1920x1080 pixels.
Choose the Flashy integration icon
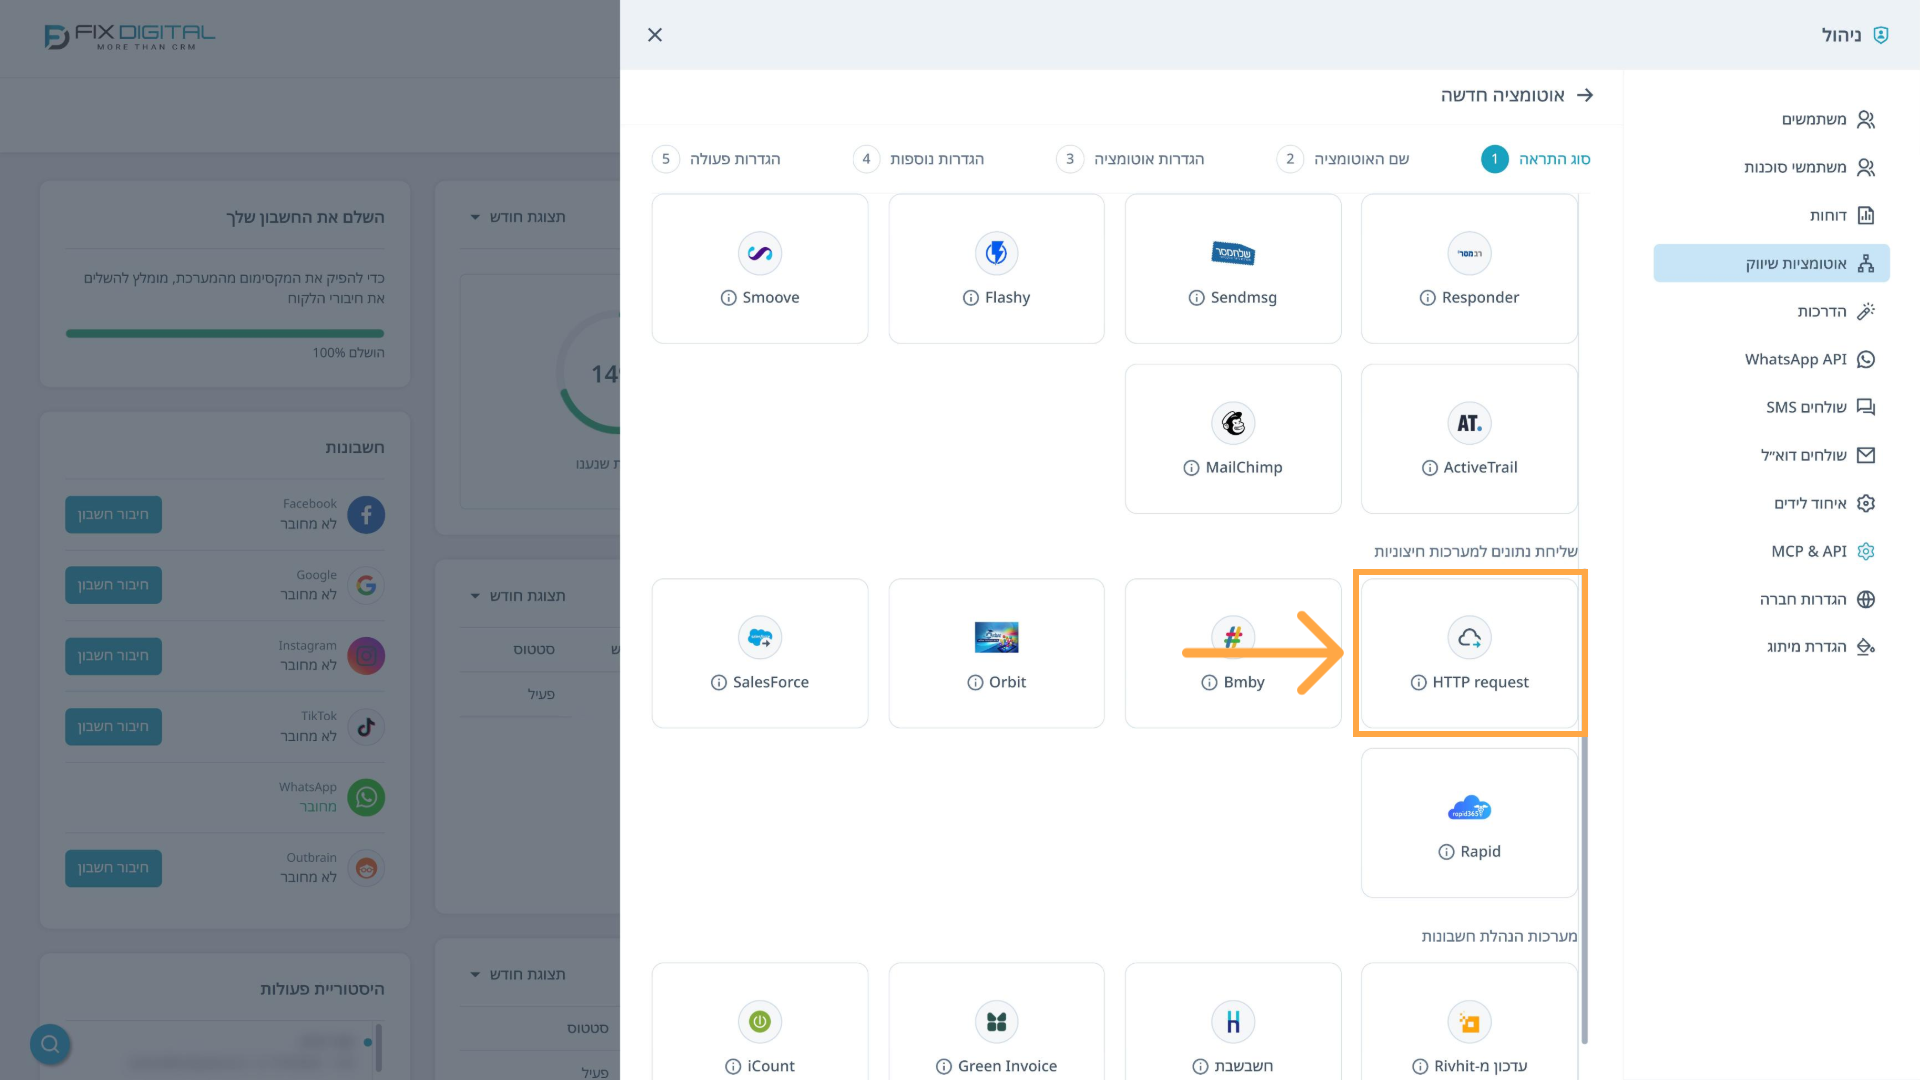point(996,253)
